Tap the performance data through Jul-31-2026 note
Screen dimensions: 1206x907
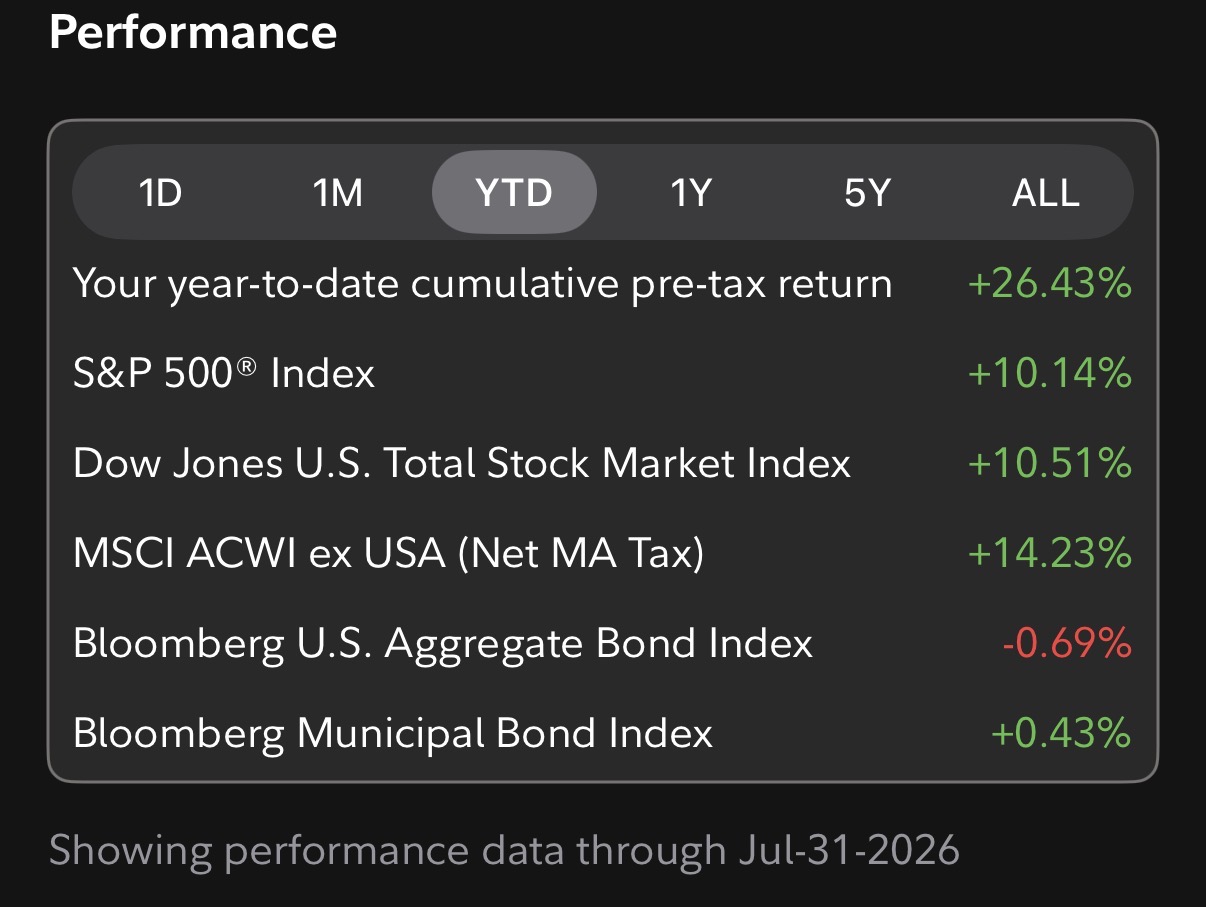504,851
